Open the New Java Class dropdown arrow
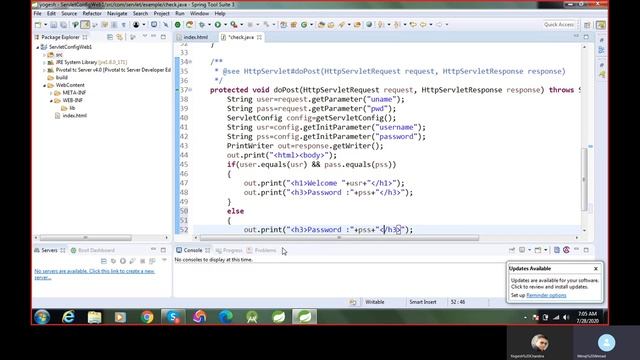The width and height of the screenshot is (640, 360). coord(311,25)
